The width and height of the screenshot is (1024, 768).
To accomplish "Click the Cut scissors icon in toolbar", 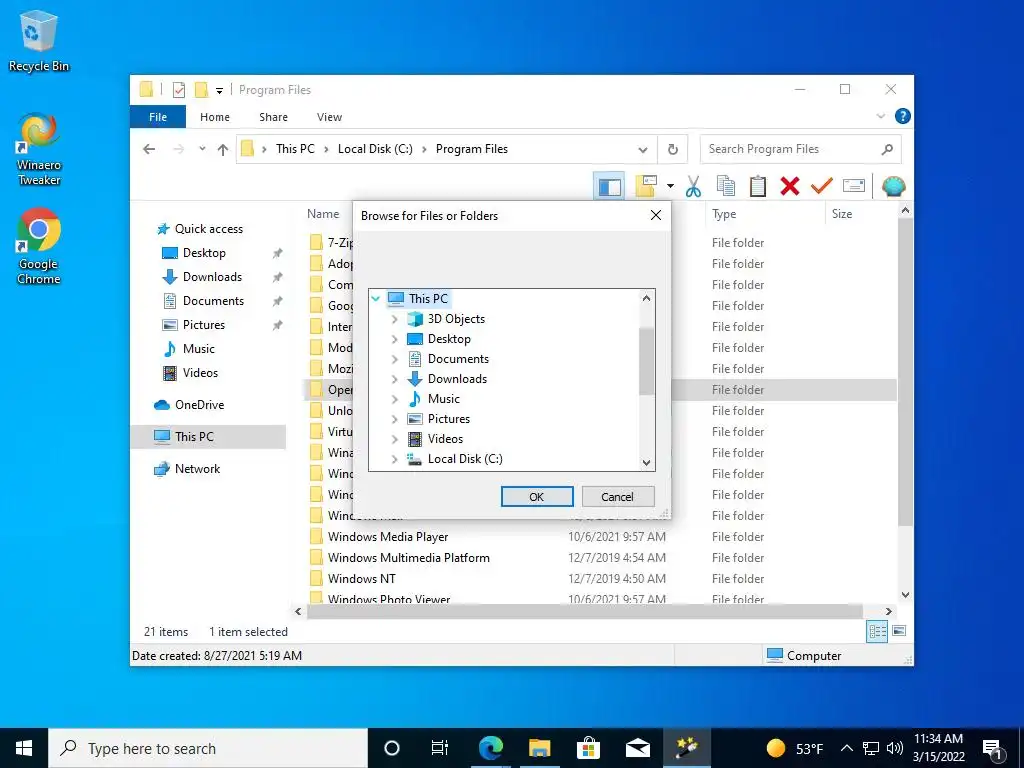I will pos(693,187).
